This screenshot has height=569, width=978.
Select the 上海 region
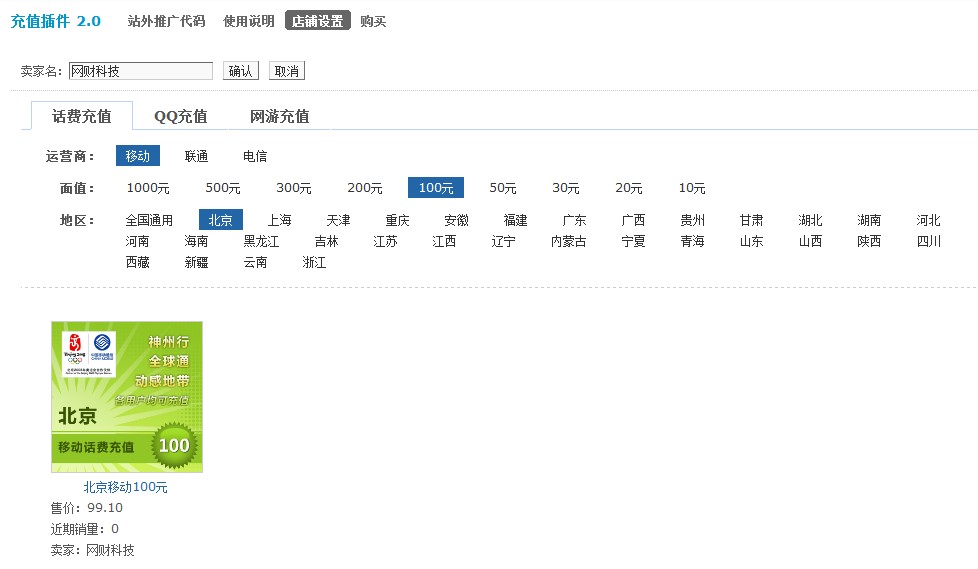[279, 220]
